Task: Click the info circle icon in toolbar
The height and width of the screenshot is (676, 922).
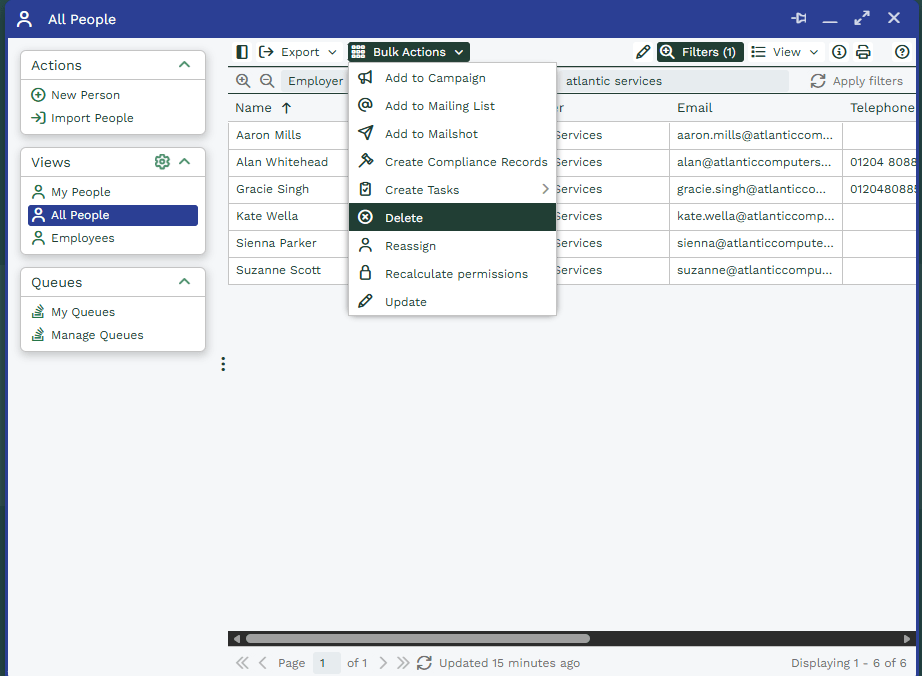Action: pyautogui.click(x=839, y=52)
